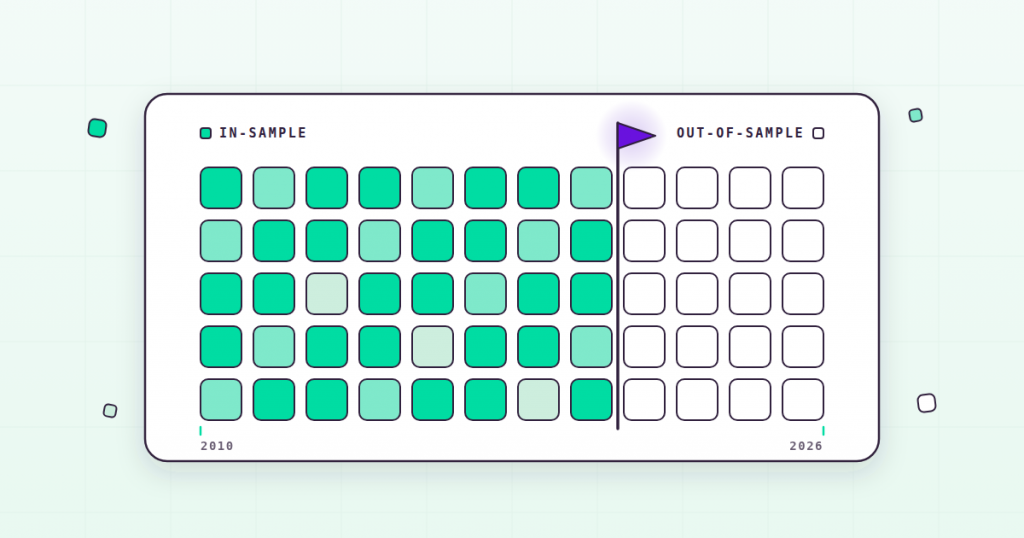The width and height of the screenshot is (1024, 538).
Task: Click the IN-SAMPLE label text
Action: point(263,133)
